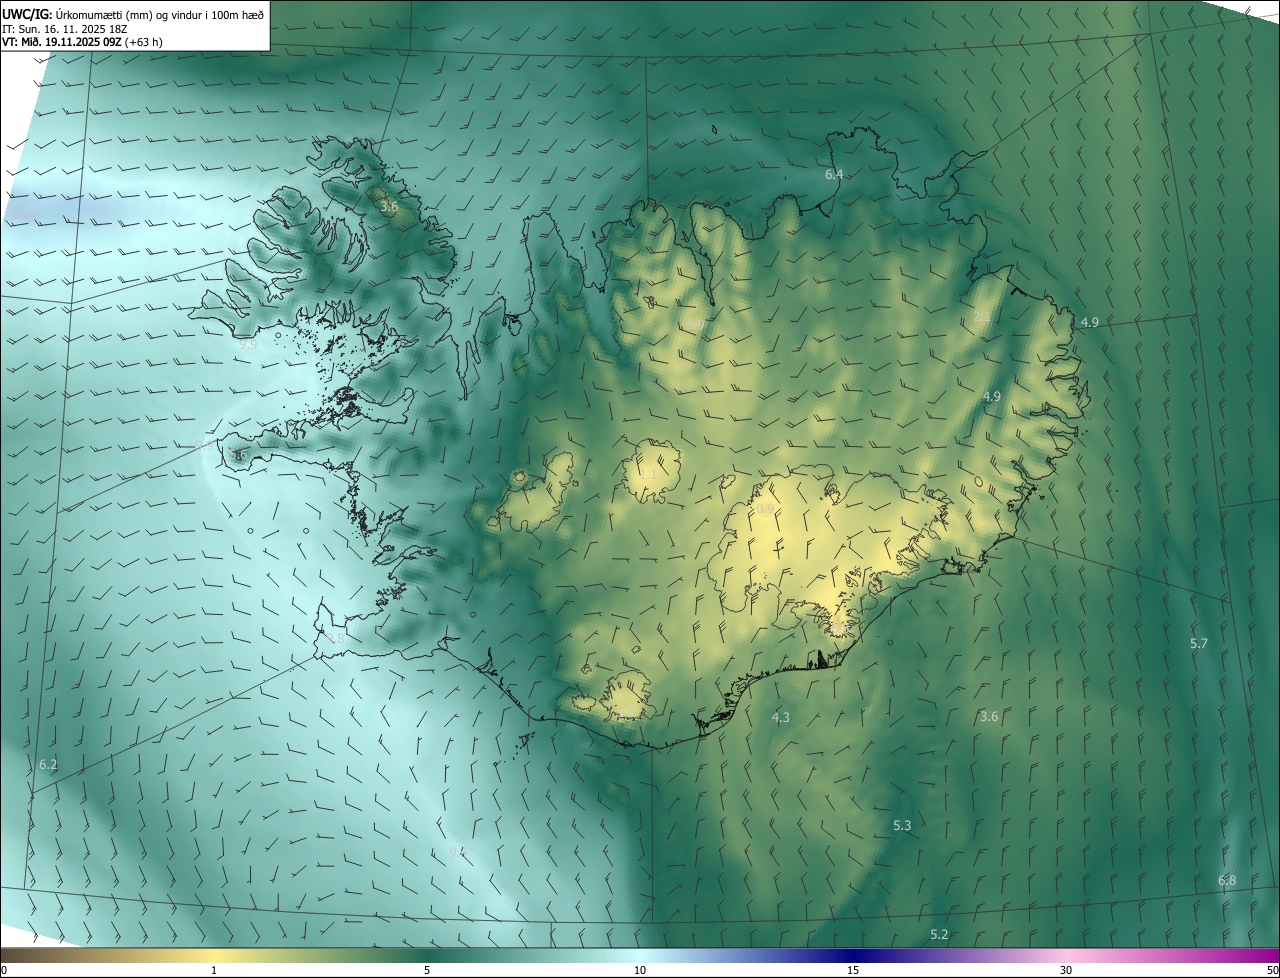This screenshot has width=1280, height=978.
Task: Click the colour scale tick label "0"
Action: (x=4, y=970)
